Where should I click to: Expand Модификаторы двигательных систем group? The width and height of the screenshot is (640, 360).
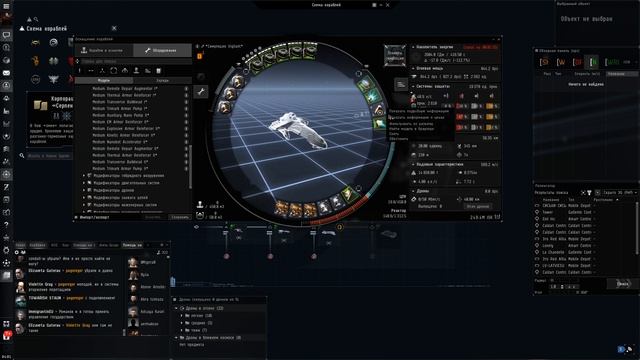coord(84,183)
